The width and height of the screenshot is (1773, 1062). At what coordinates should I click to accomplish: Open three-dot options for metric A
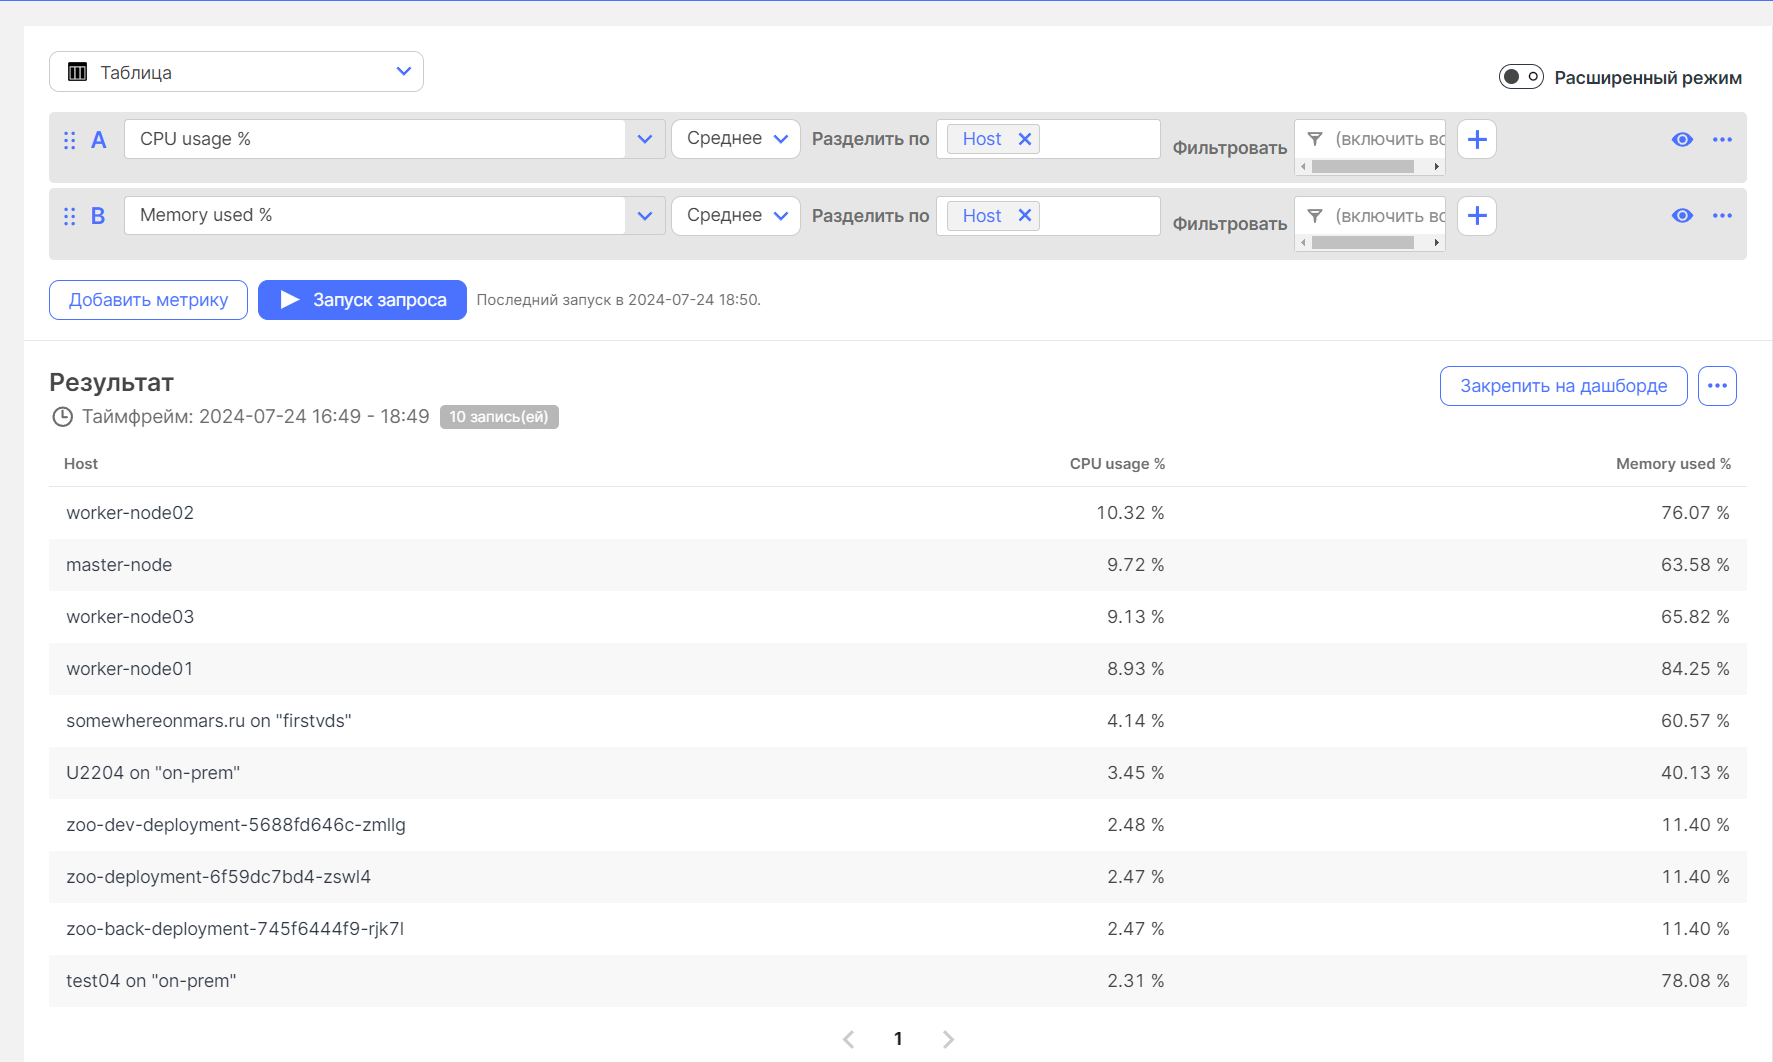coord(1721,139)
